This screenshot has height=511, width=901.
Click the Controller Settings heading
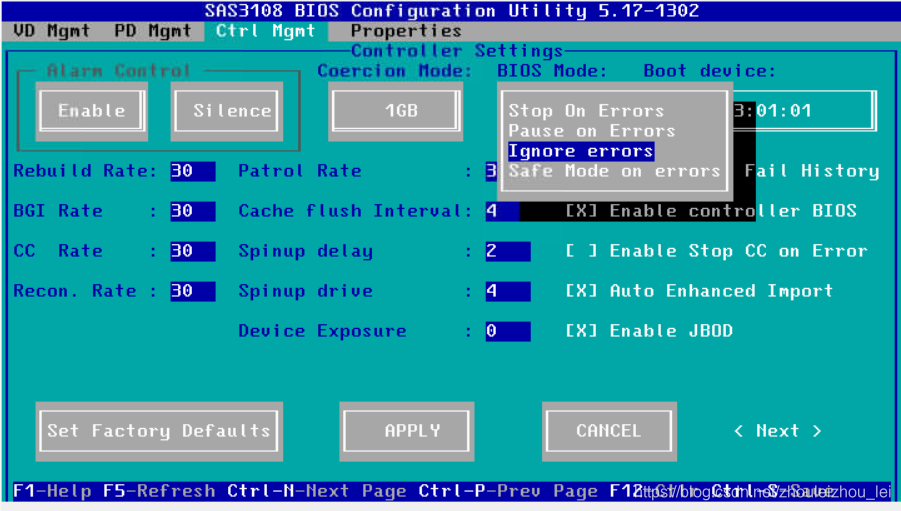[x=457, y=51]
